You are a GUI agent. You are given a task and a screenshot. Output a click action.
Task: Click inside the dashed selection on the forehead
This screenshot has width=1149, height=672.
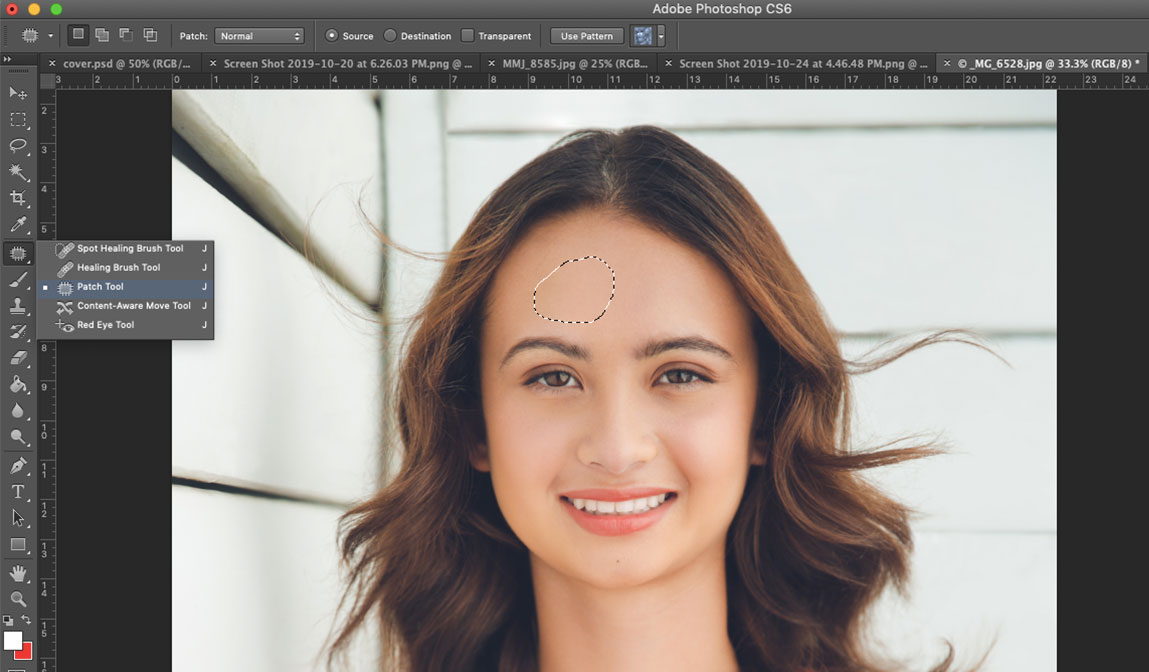[574, 289]
